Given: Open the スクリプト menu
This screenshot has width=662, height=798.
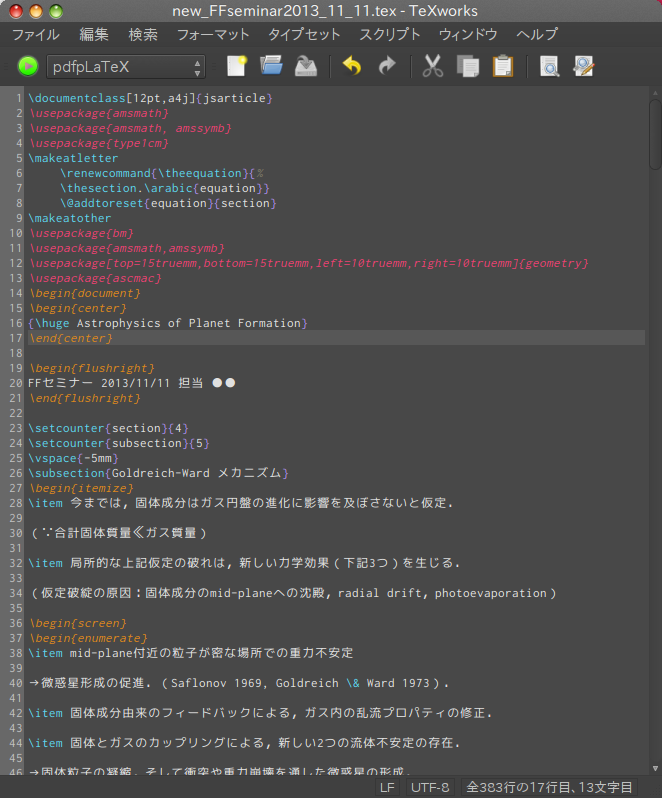Looking at the screenshot, I should tap(390, 35).
